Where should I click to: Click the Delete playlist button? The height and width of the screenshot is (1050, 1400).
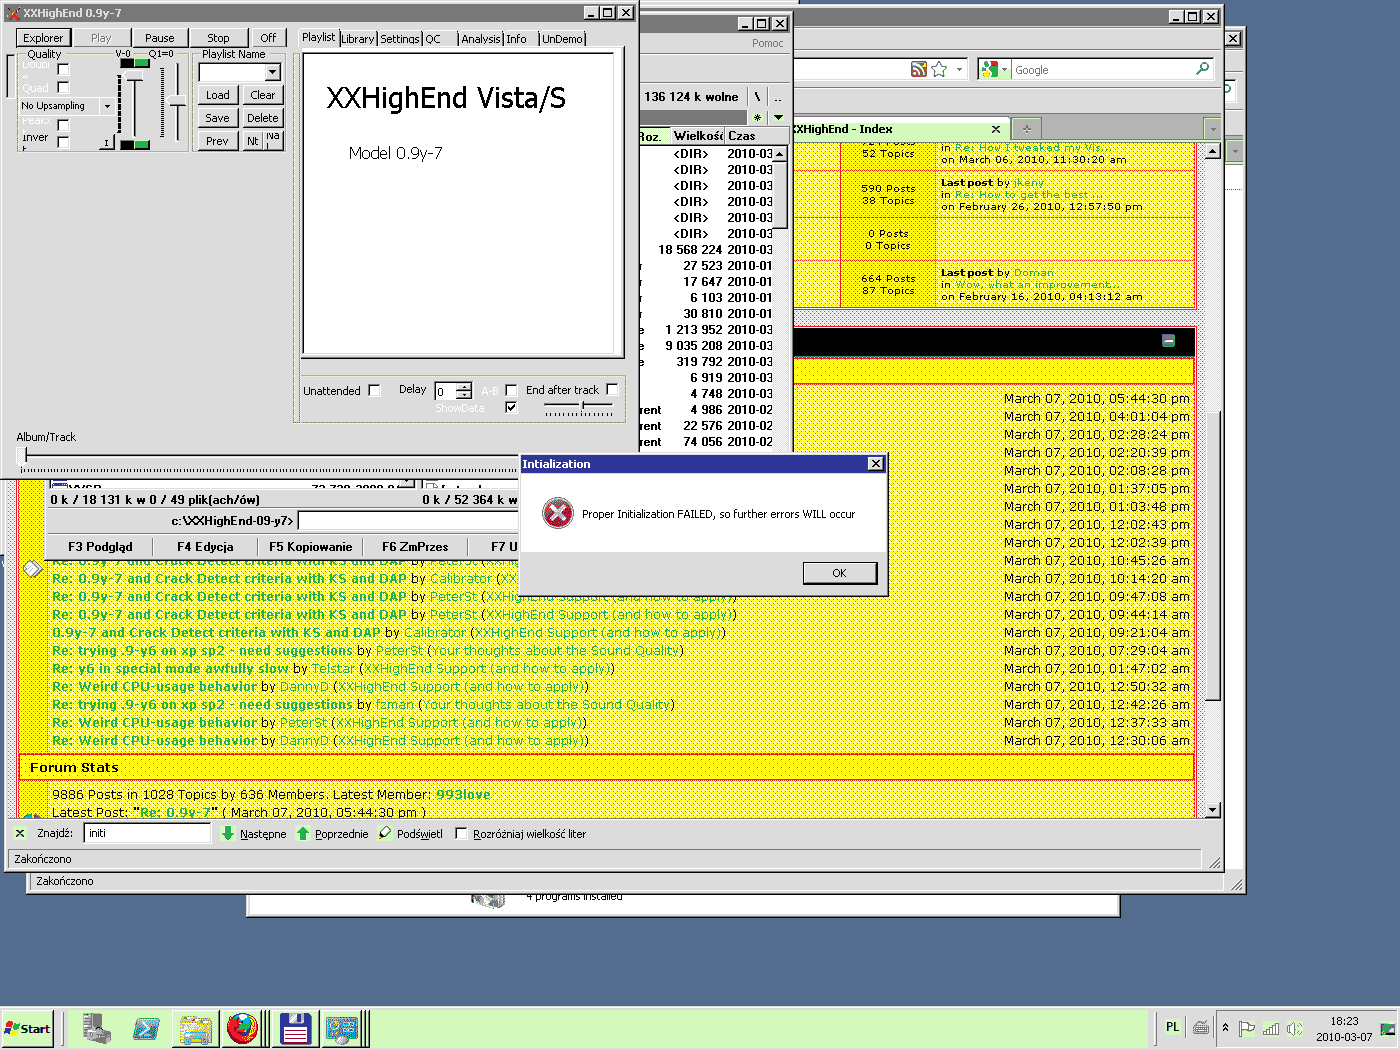[263, 118]
